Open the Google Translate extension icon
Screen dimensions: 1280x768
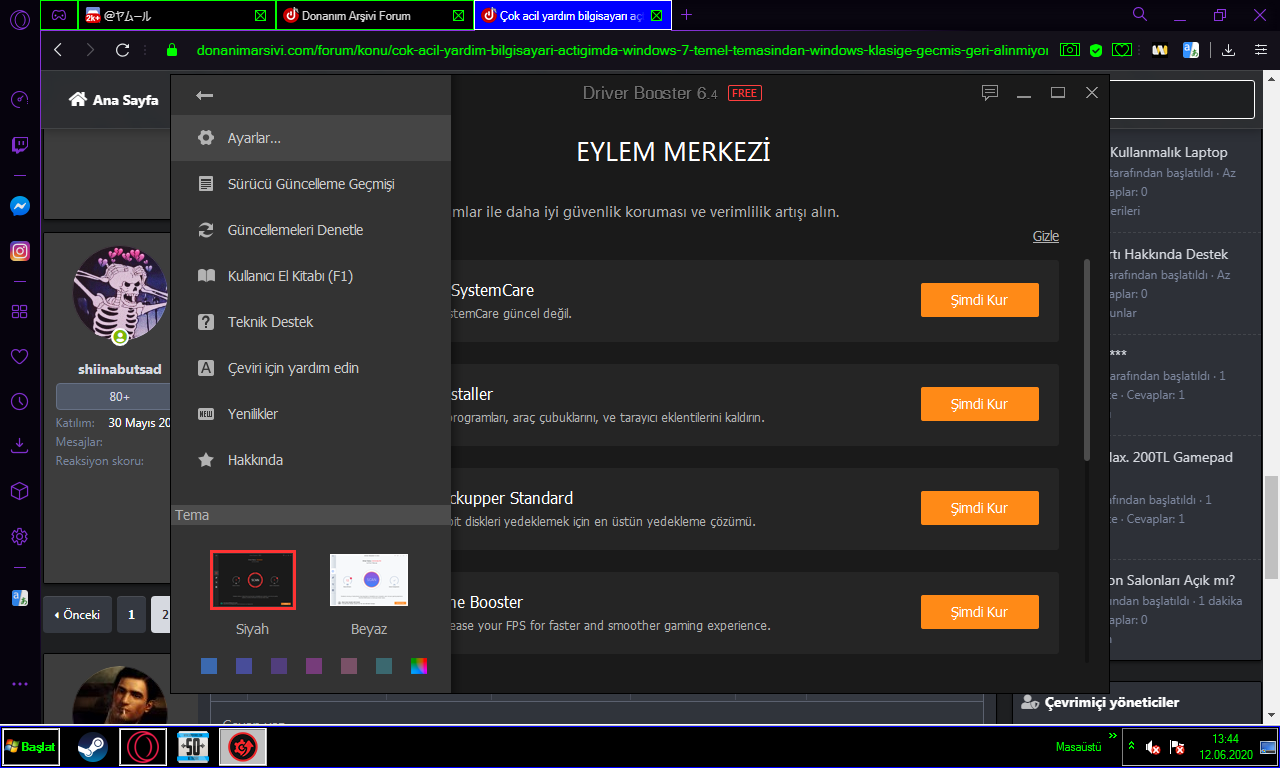(x=1191, y=49)
